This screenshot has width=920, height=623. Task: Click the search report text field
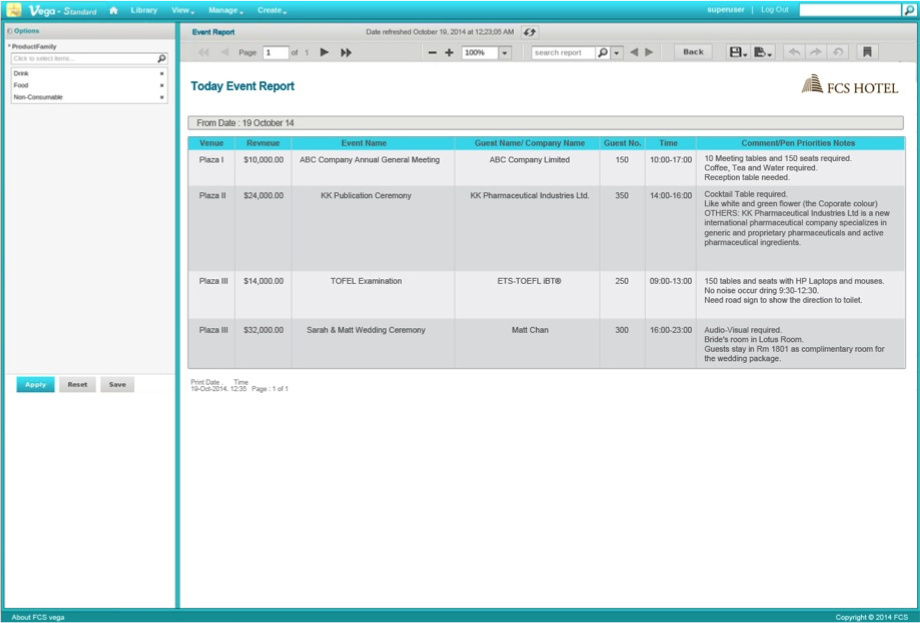[563, 53]
